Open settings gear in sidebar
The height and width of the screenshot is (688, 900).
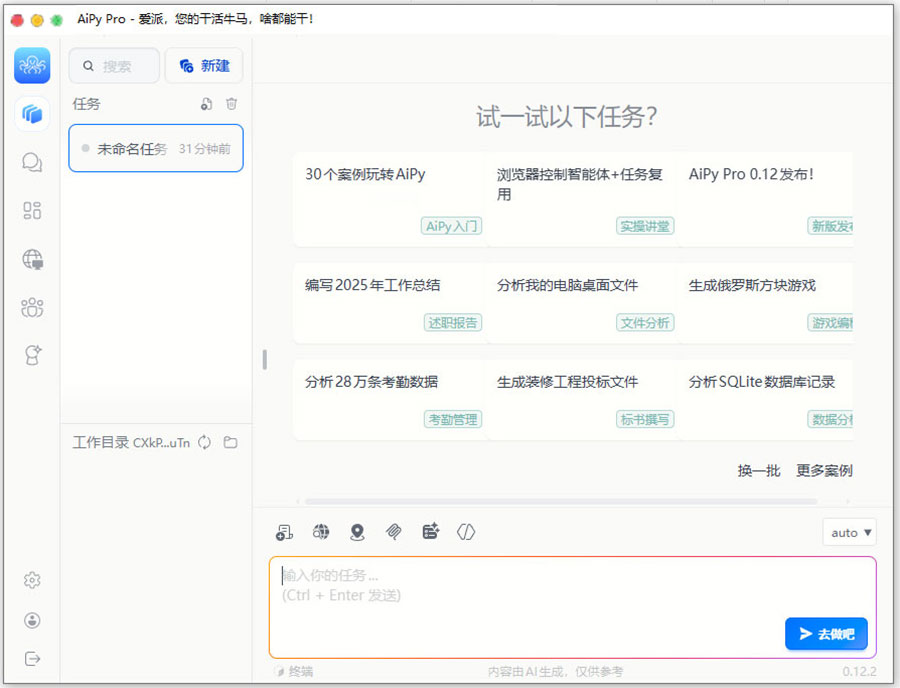click(32, 580)
